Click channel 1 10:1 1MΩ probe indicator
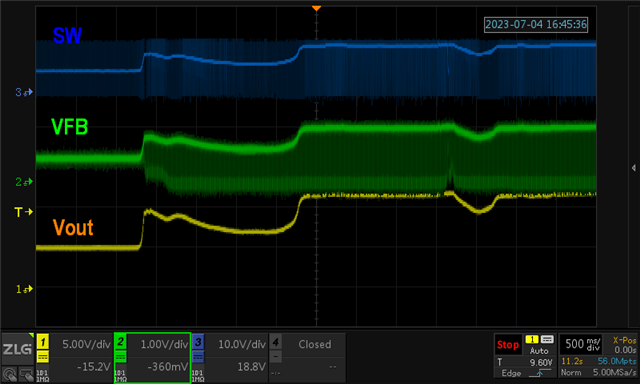This screenshot has width=640, height=384. tap(43, 376)
